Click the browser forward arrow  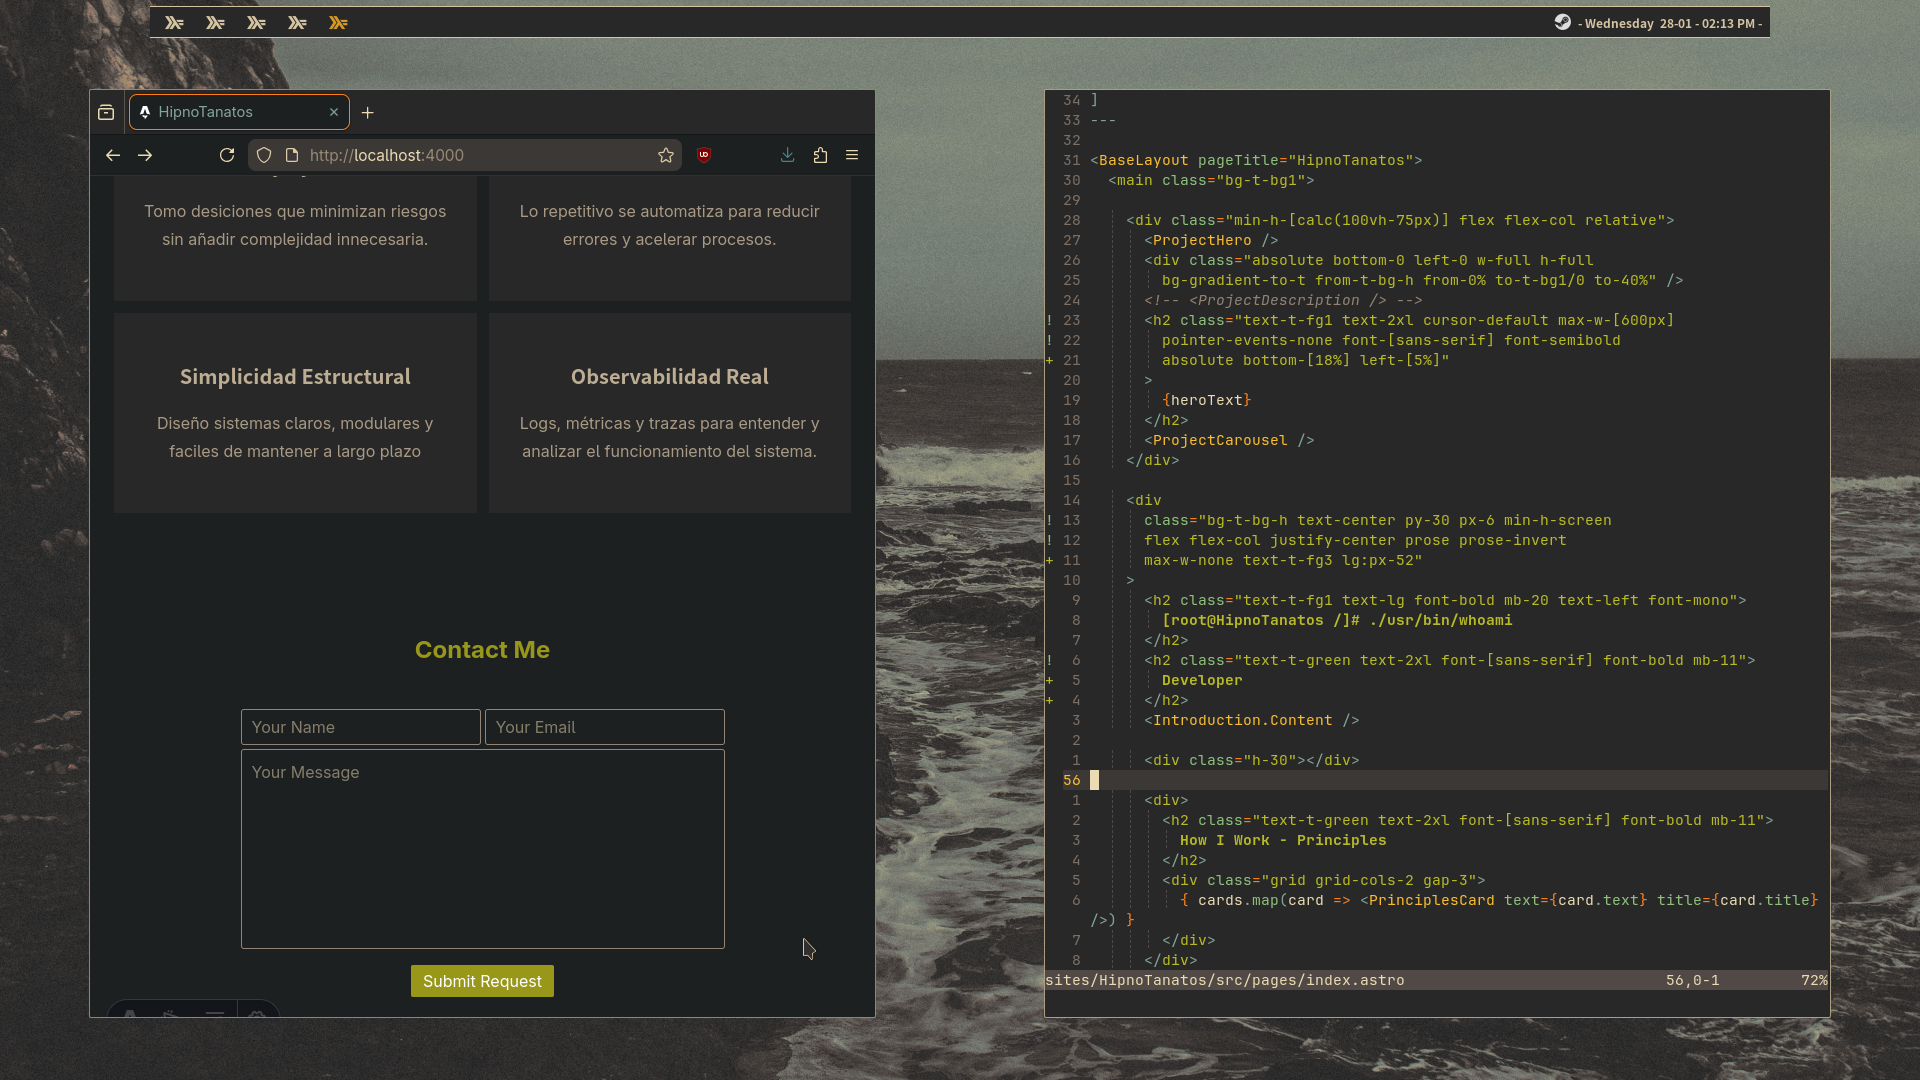coord(145,155)
